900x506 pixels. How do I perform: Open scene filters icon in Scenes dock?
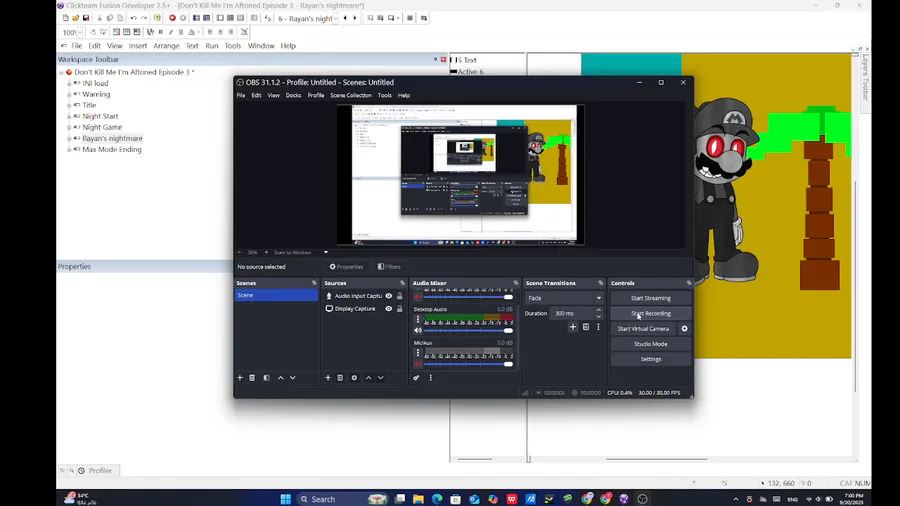coord(266,377)
